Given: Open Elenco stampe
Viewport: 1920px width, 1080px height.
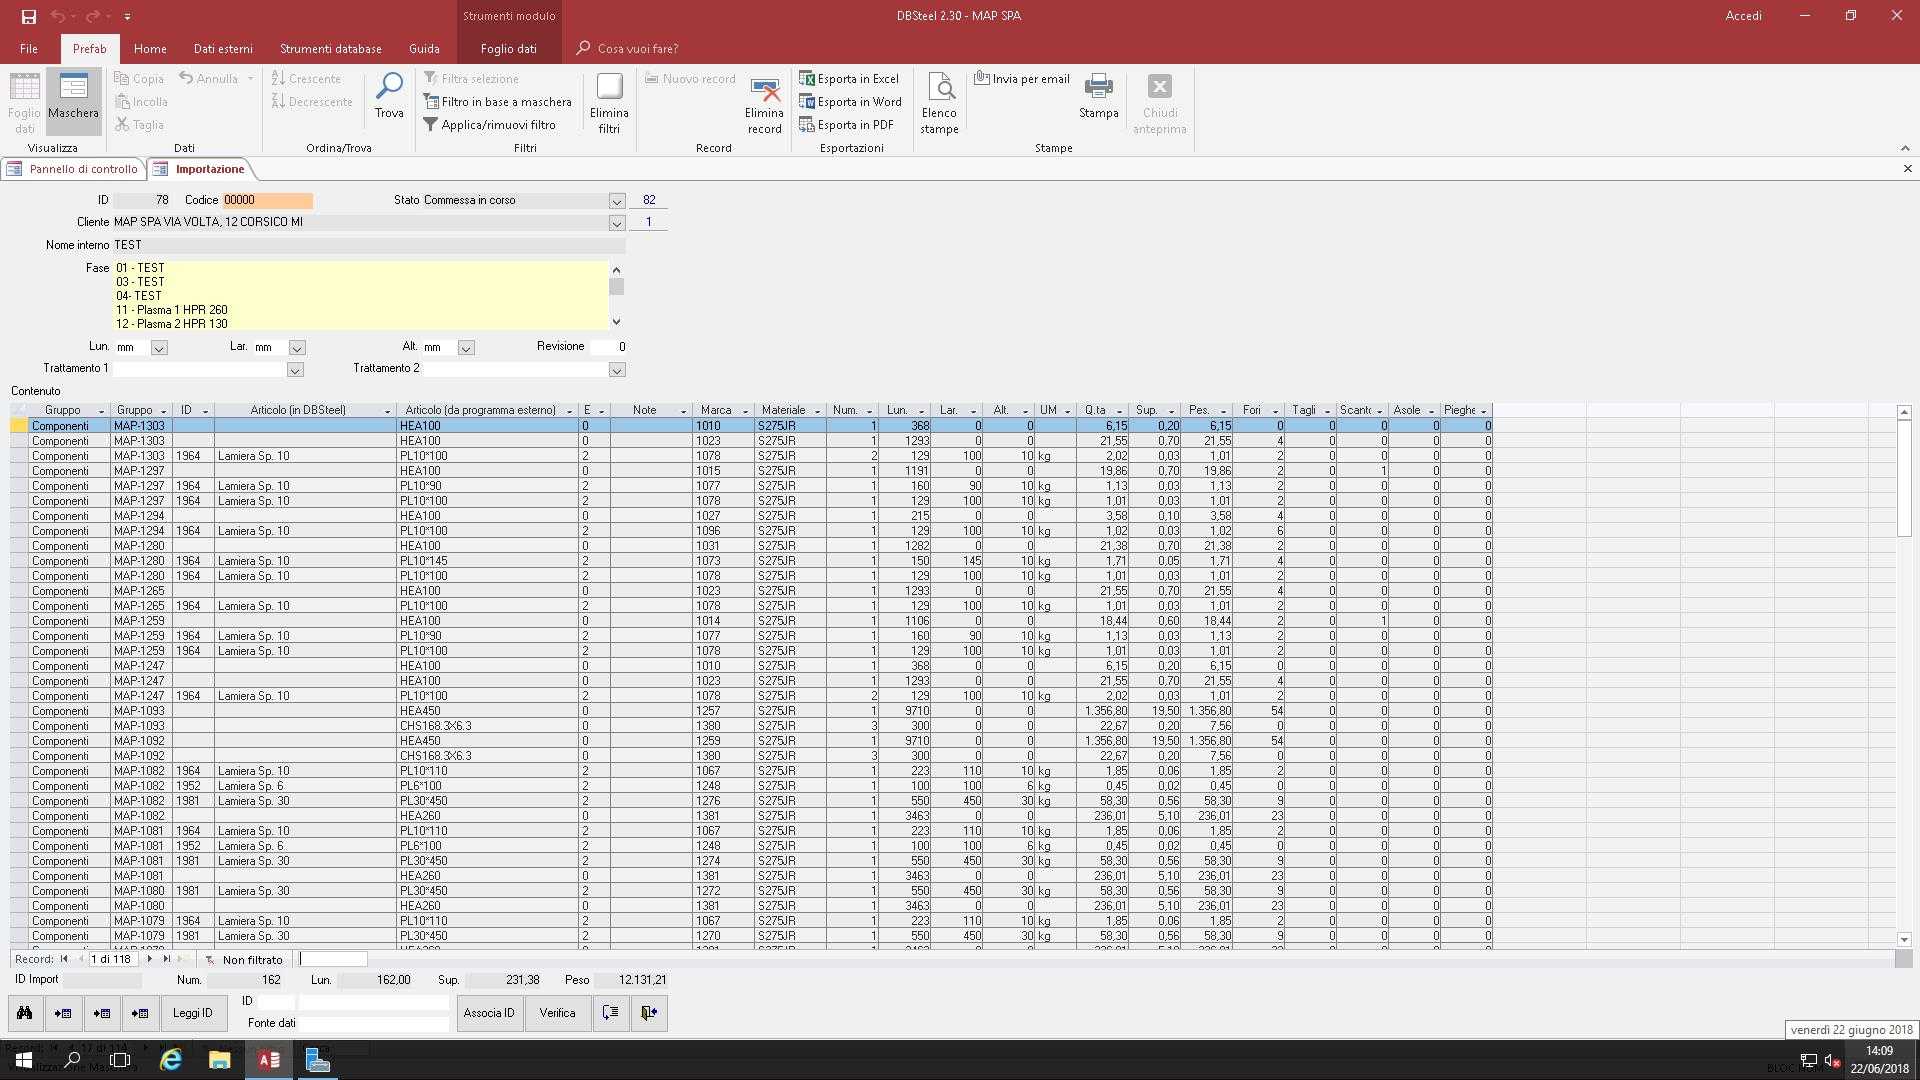Looking at the screenshot, I should [939, 102].
